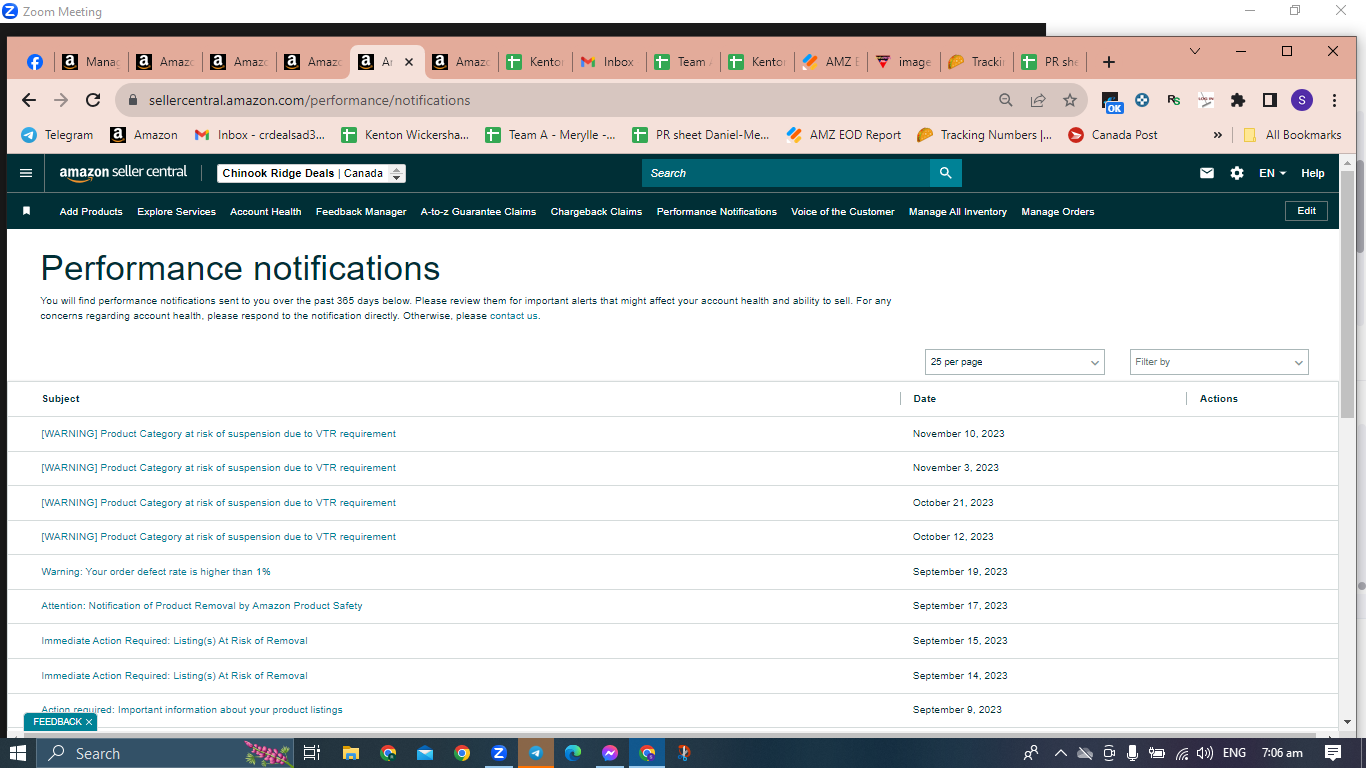Open Zoom from the Windows taskbar
Screen dimensions: 1366x768
click(x=499, y=753)
